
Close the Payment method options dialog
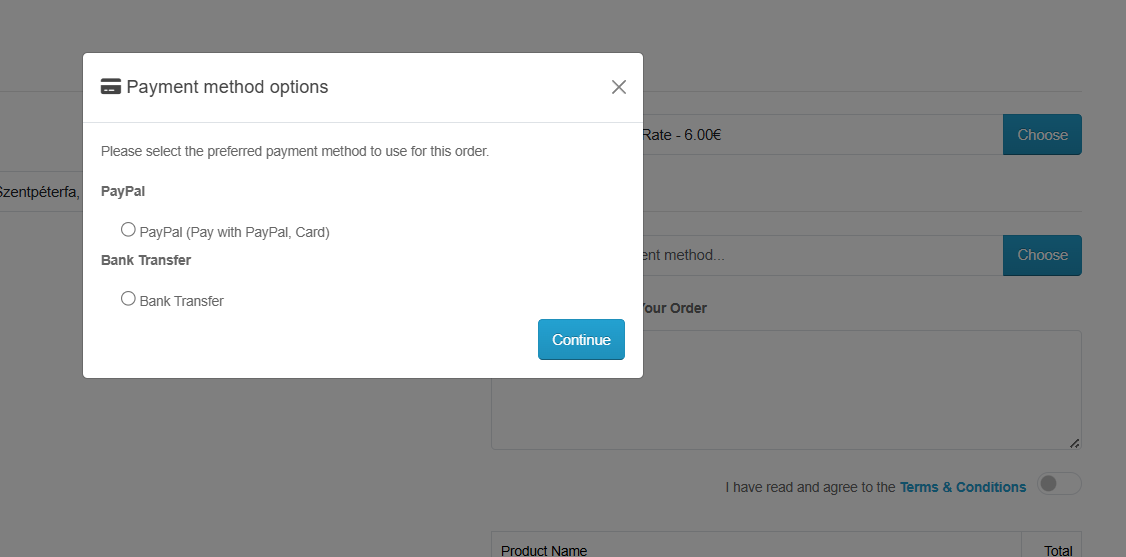tap(619, 87)
